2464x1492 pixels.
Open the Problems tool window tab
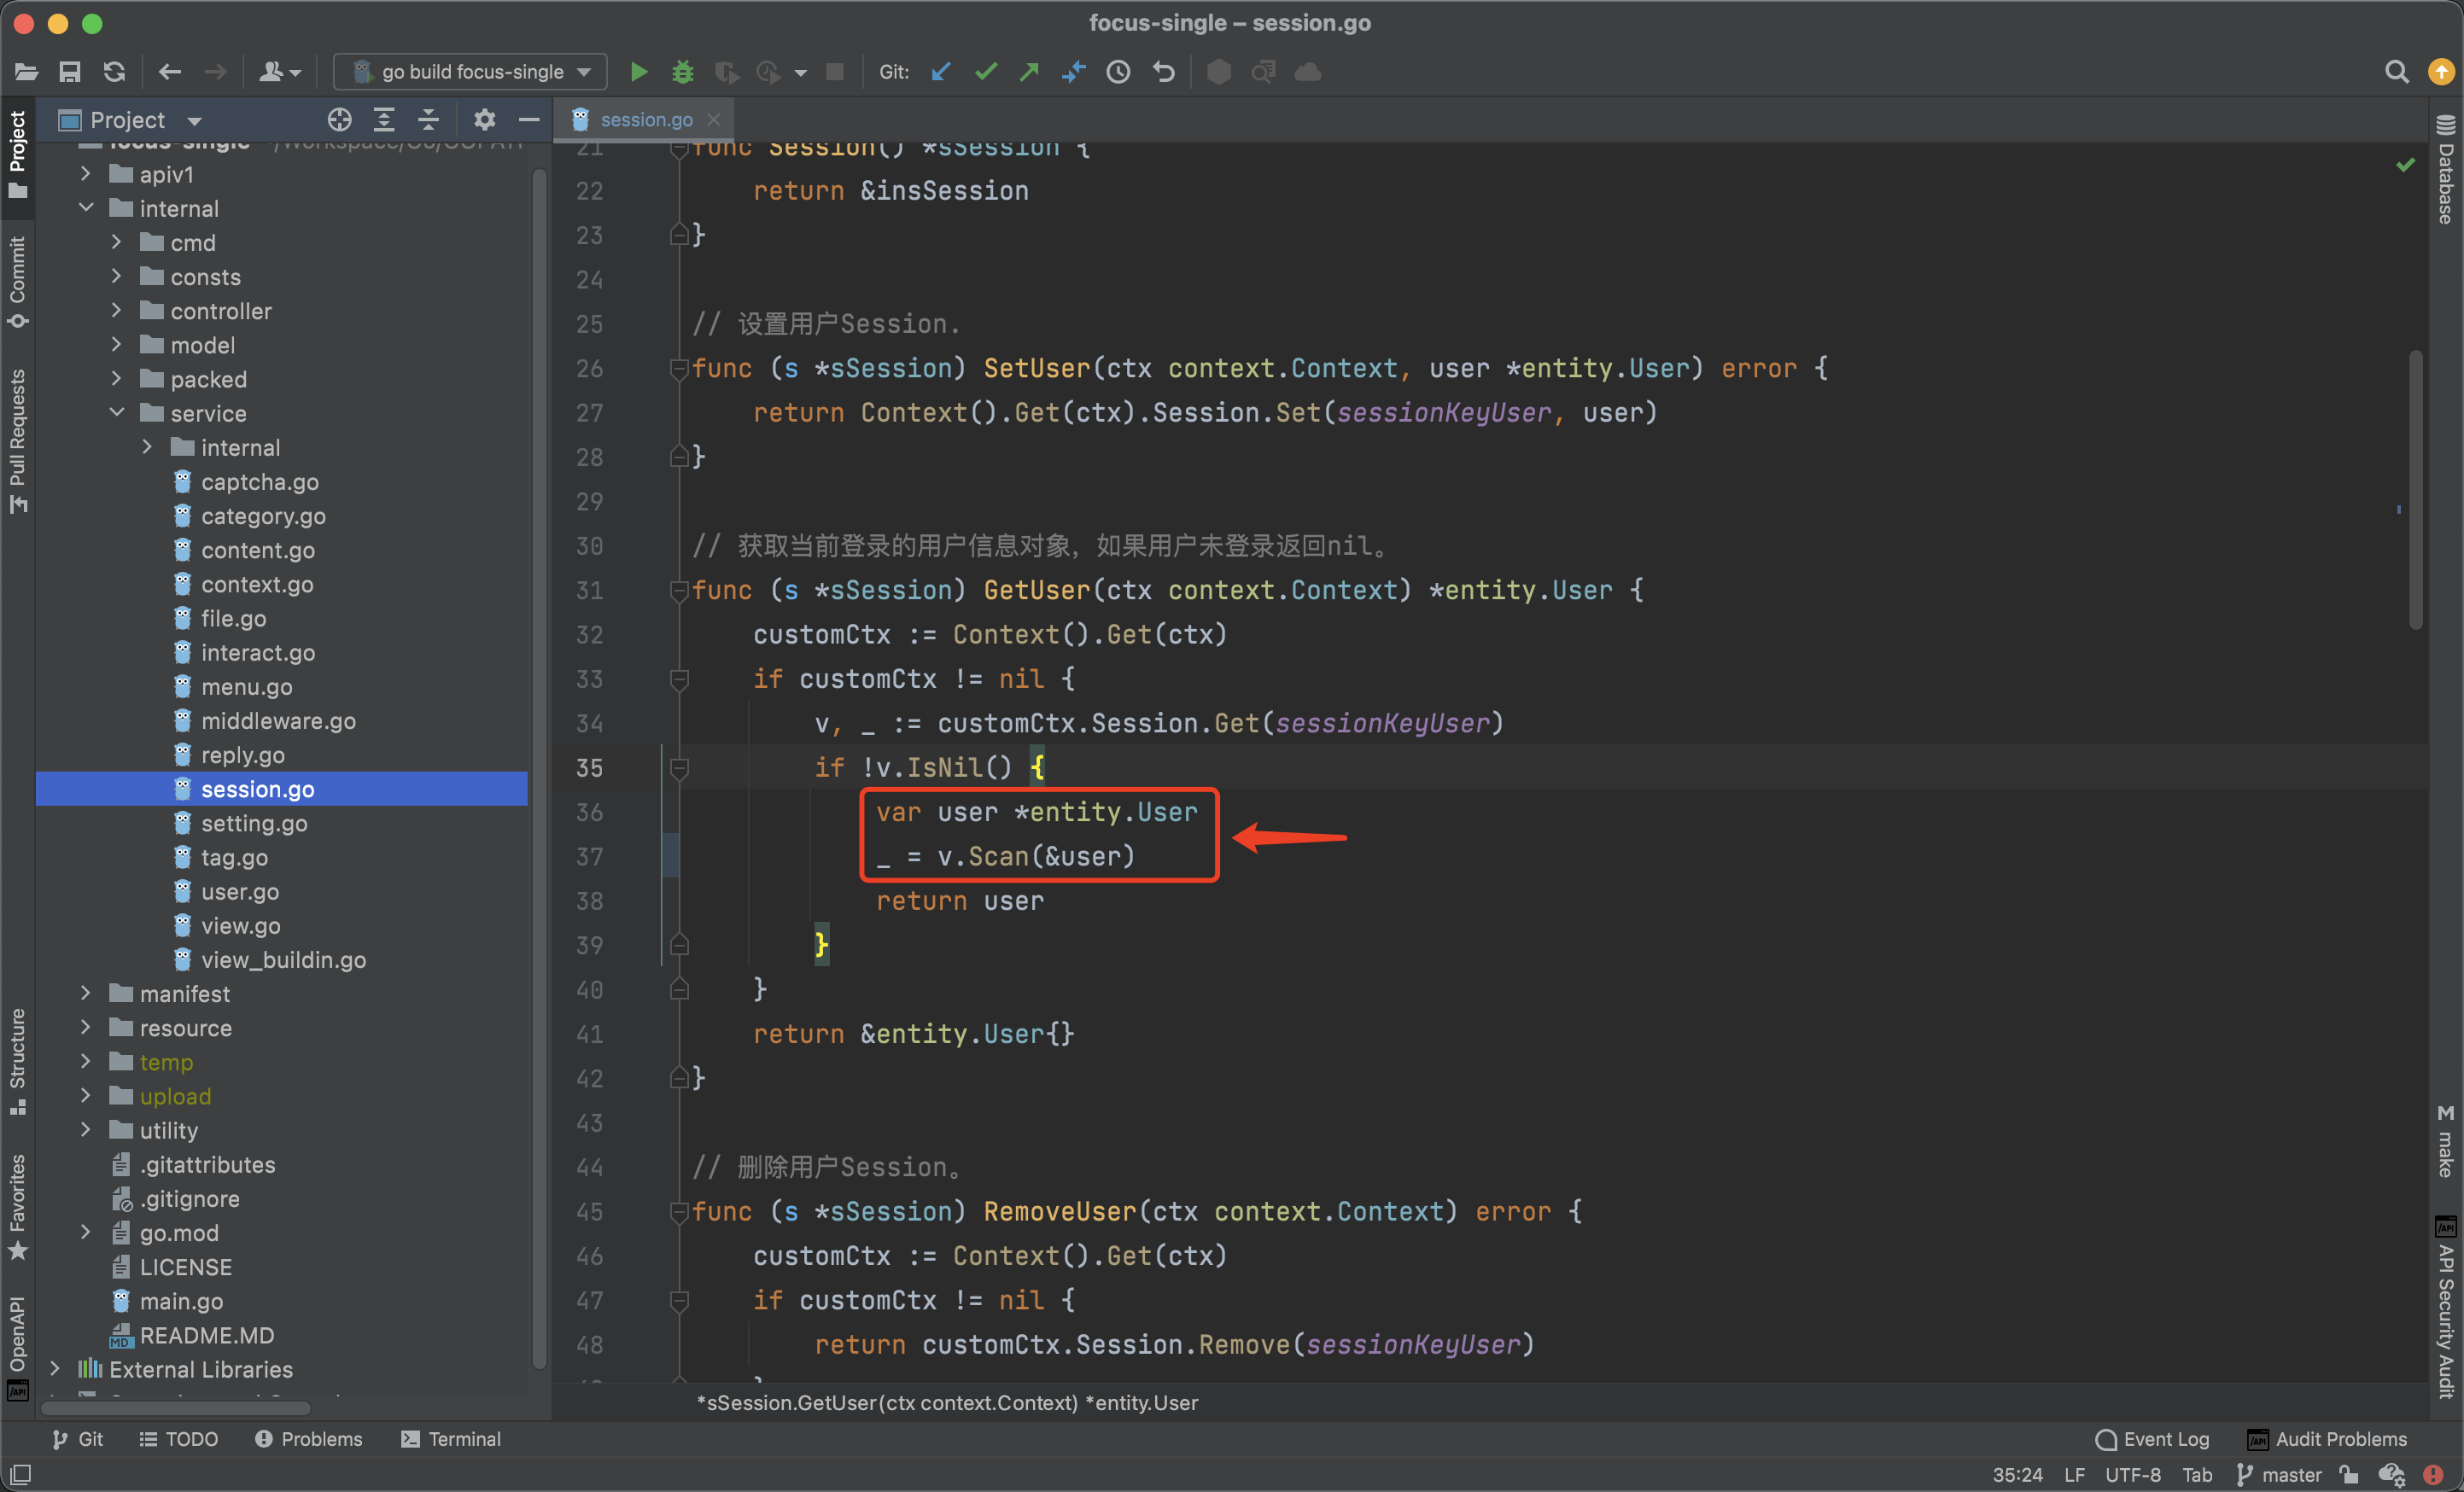(x=309, y=1439)
